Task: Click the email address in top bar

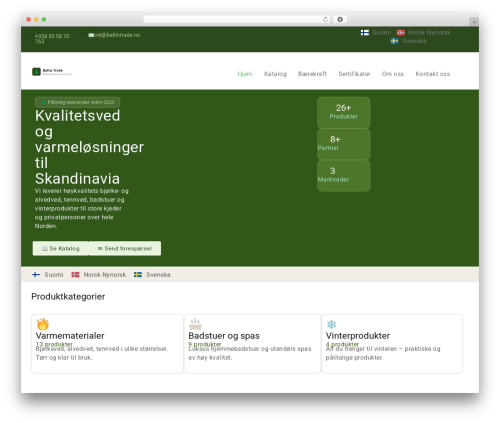Action: 117,35
